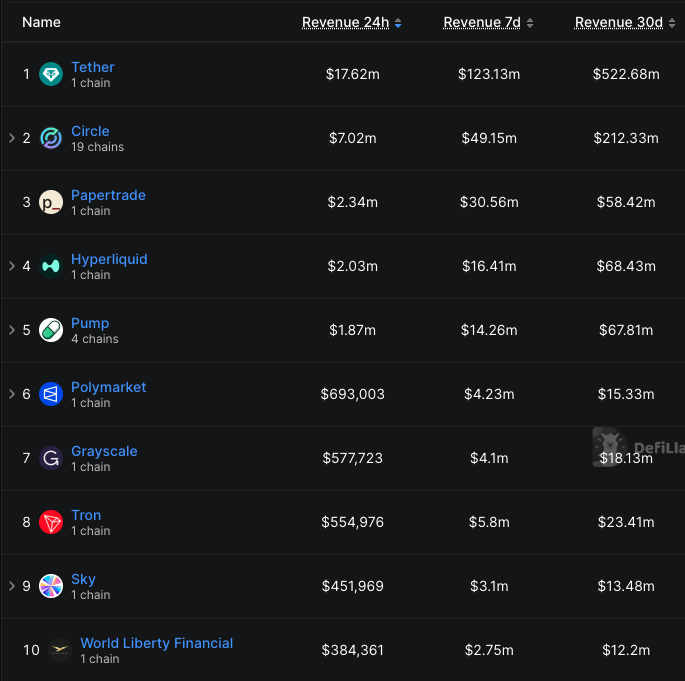Select Pump's $14.26m 7d revenue
685x681 pixels.
[x=489, y=330]
